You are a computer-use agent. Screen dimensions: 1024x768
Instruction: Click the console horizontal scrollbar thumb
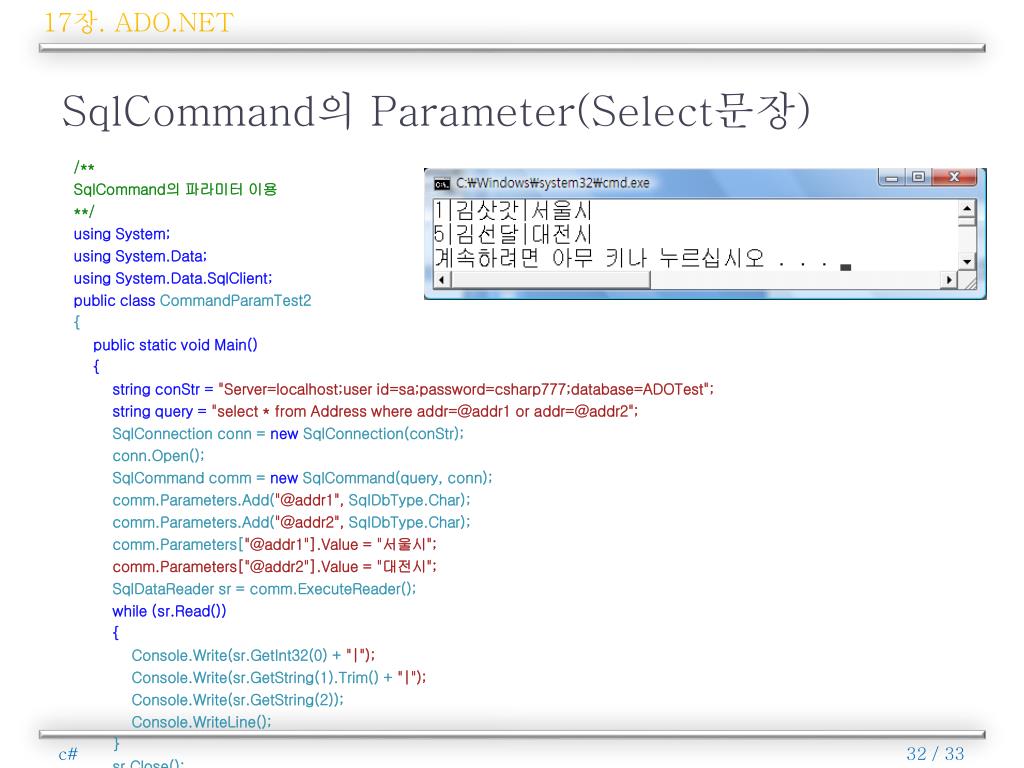(x=551, y=280)
